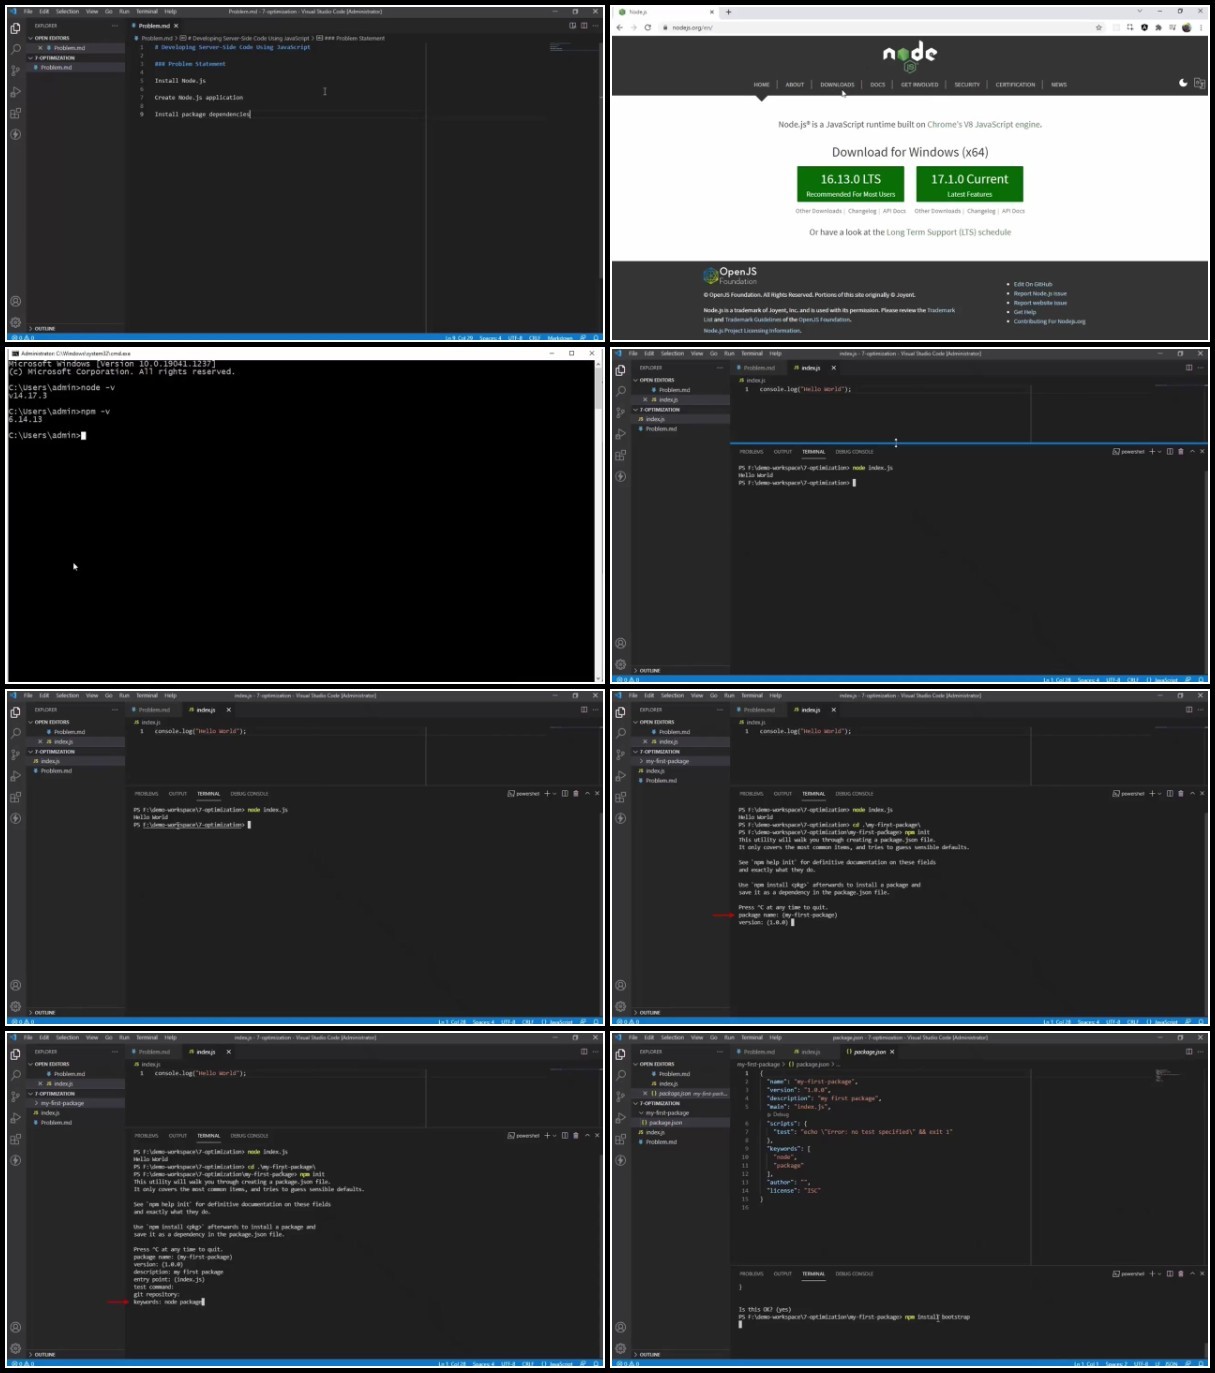Switch to DEBUG CONSOLE tab in package.json window

[x=854, y=1274]
